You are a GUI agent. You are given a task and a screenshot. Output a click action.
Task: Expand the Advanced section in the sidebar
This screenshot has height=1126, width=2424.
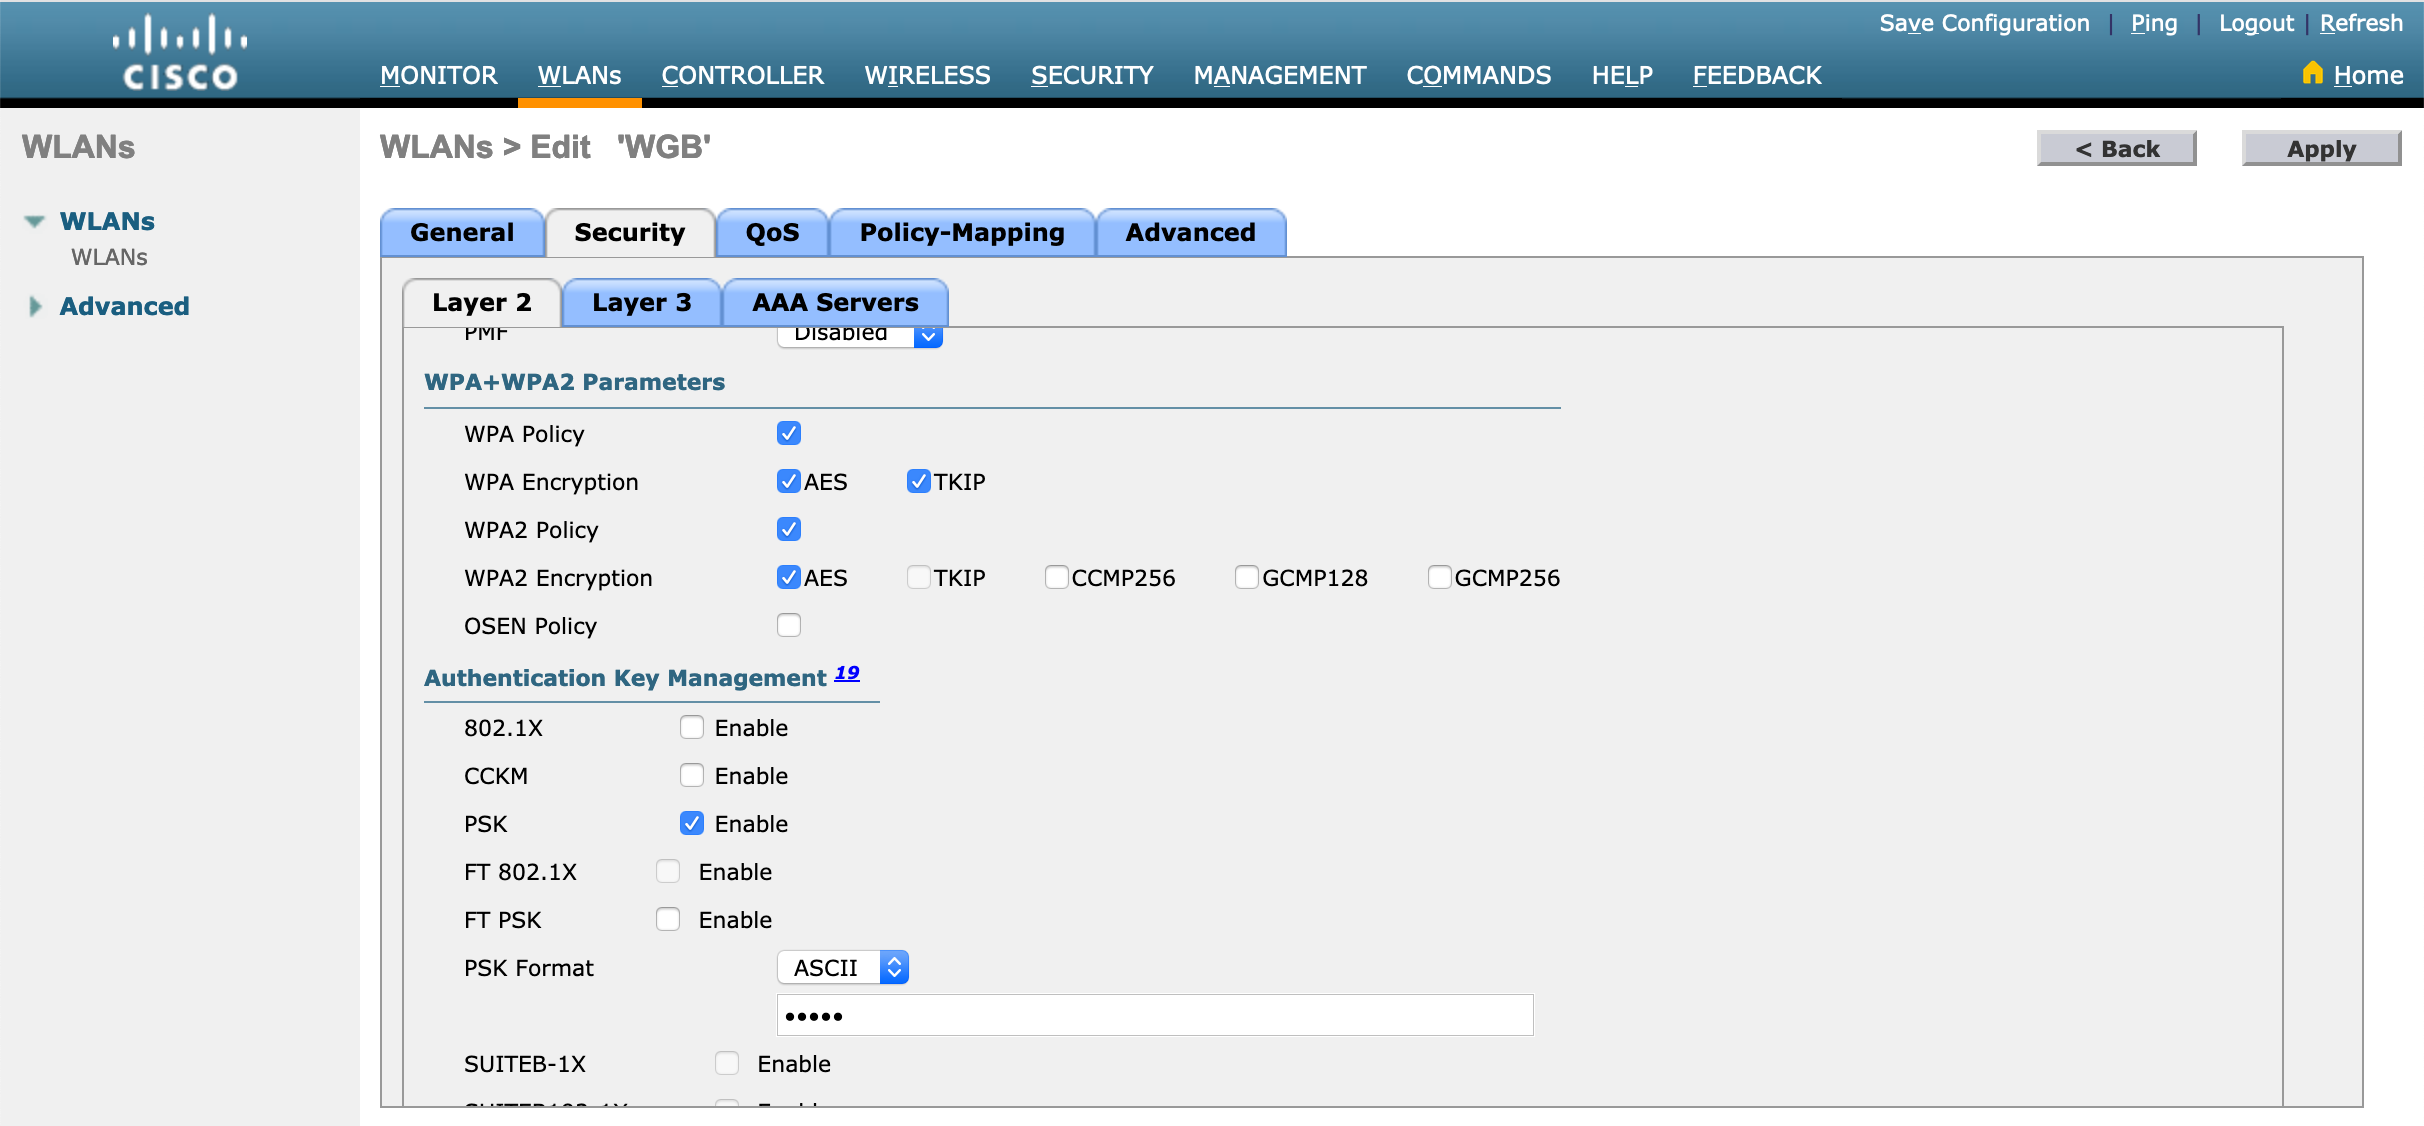[x=35, y=306]
